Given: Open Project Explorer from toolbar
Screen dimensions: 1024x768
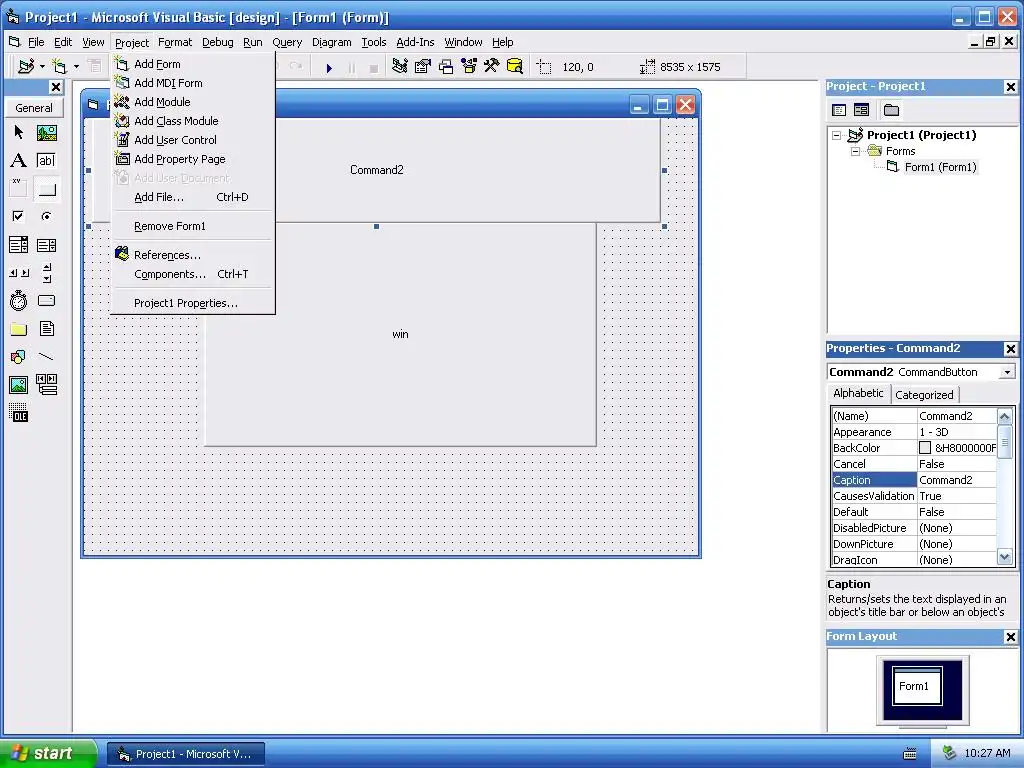Looking at the screenshot, I should tap(400, 67).
